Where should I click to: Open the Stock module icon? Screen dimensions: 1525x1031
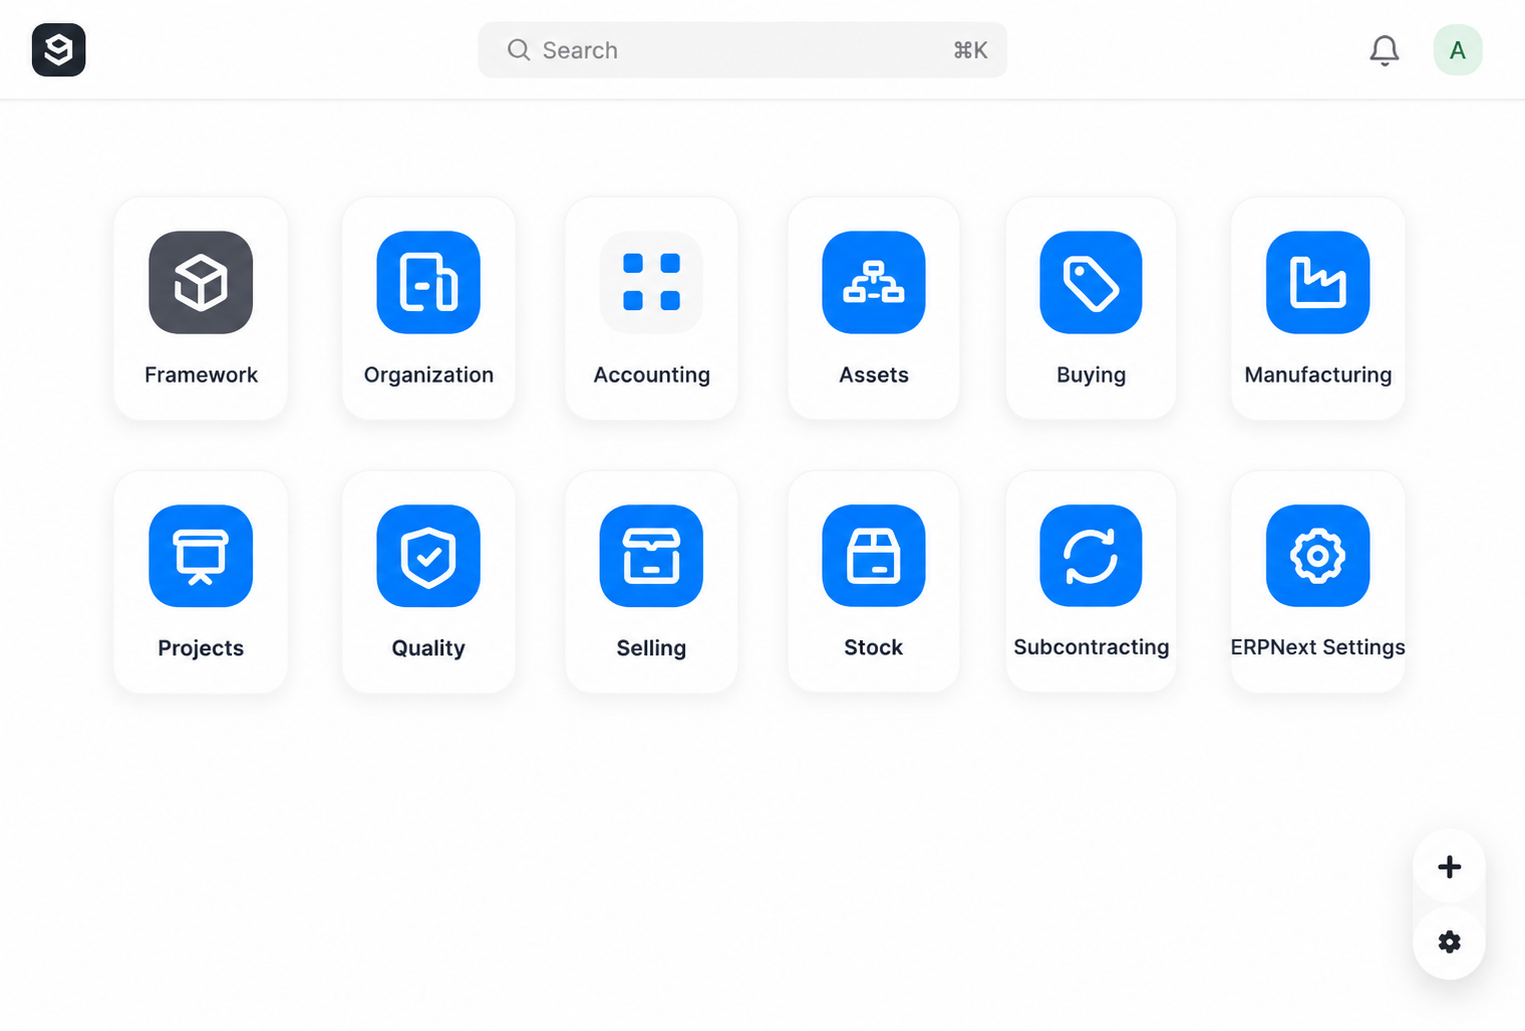[x=873, y=556]
